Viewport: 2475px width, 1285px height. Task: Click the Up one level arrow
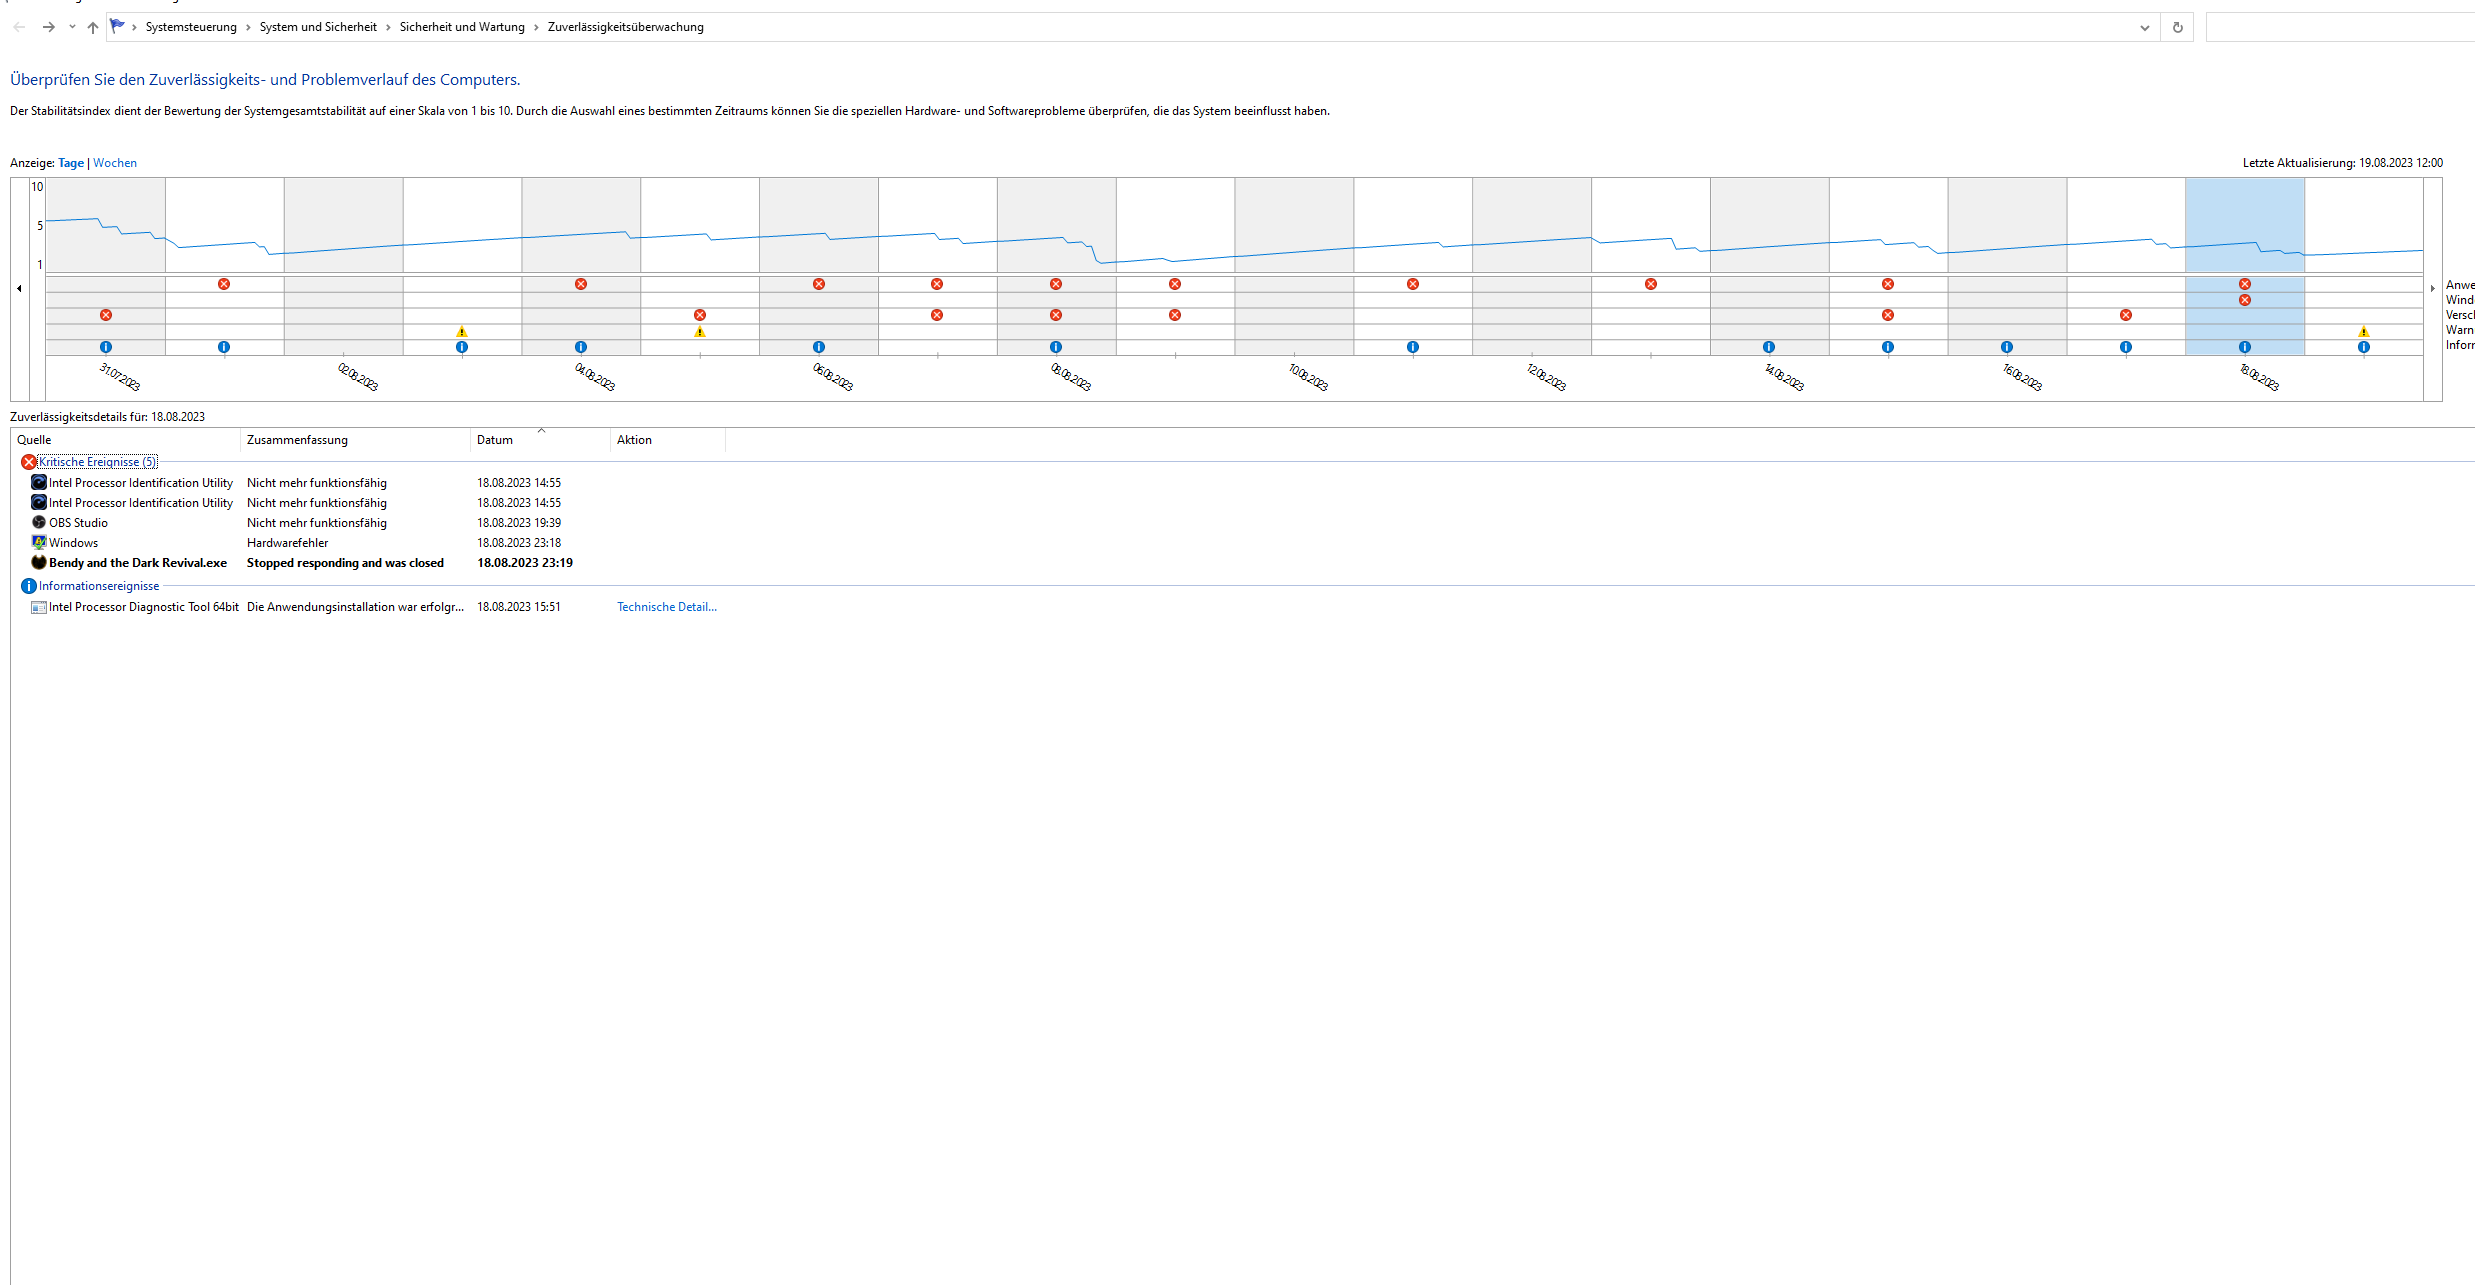[93, 27]
